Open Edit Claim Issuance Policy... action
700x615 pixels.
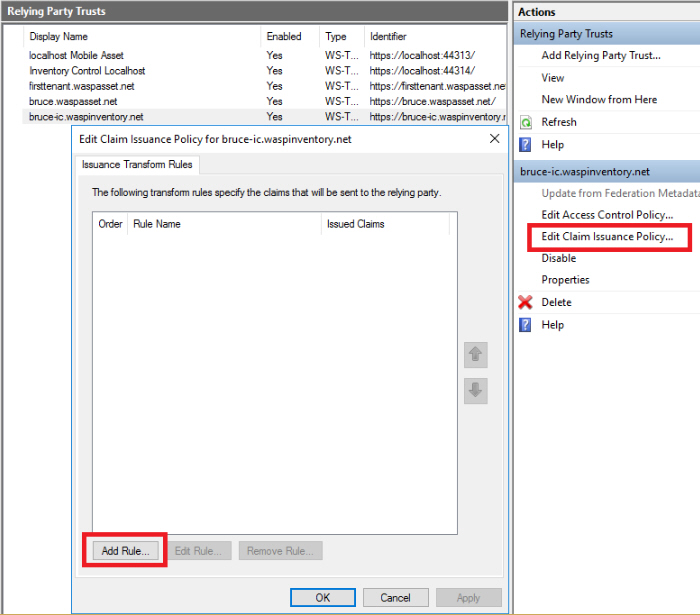click(x=607, y=237)
